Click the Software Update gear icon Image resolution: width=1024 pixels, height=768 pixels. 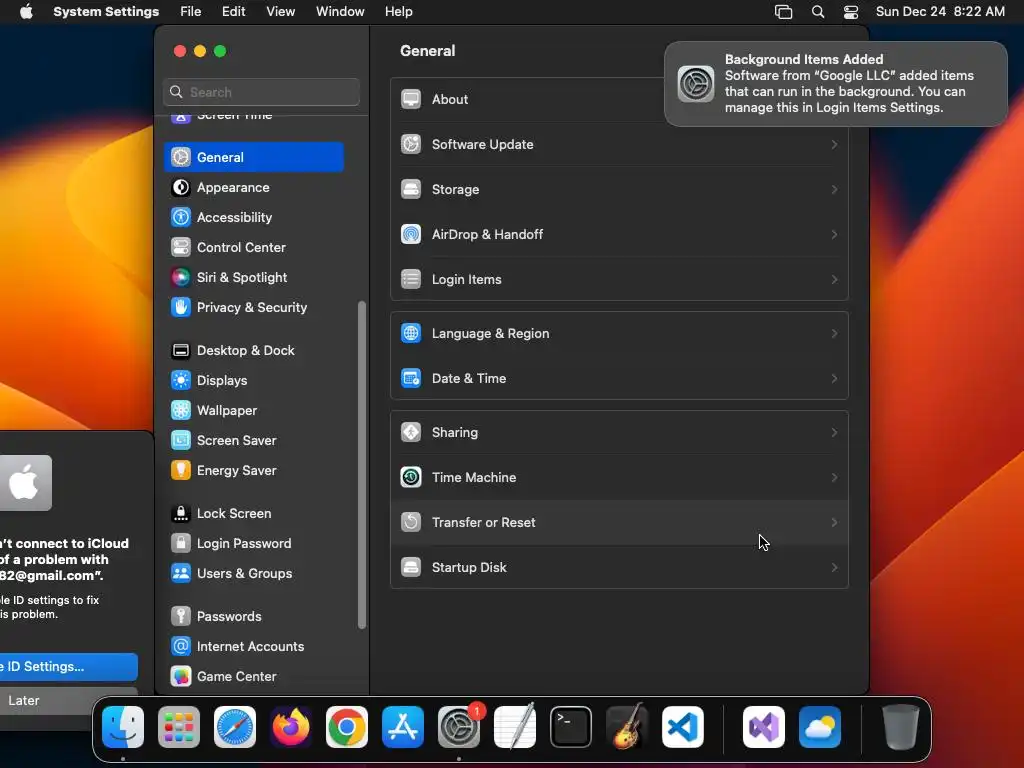411,144
